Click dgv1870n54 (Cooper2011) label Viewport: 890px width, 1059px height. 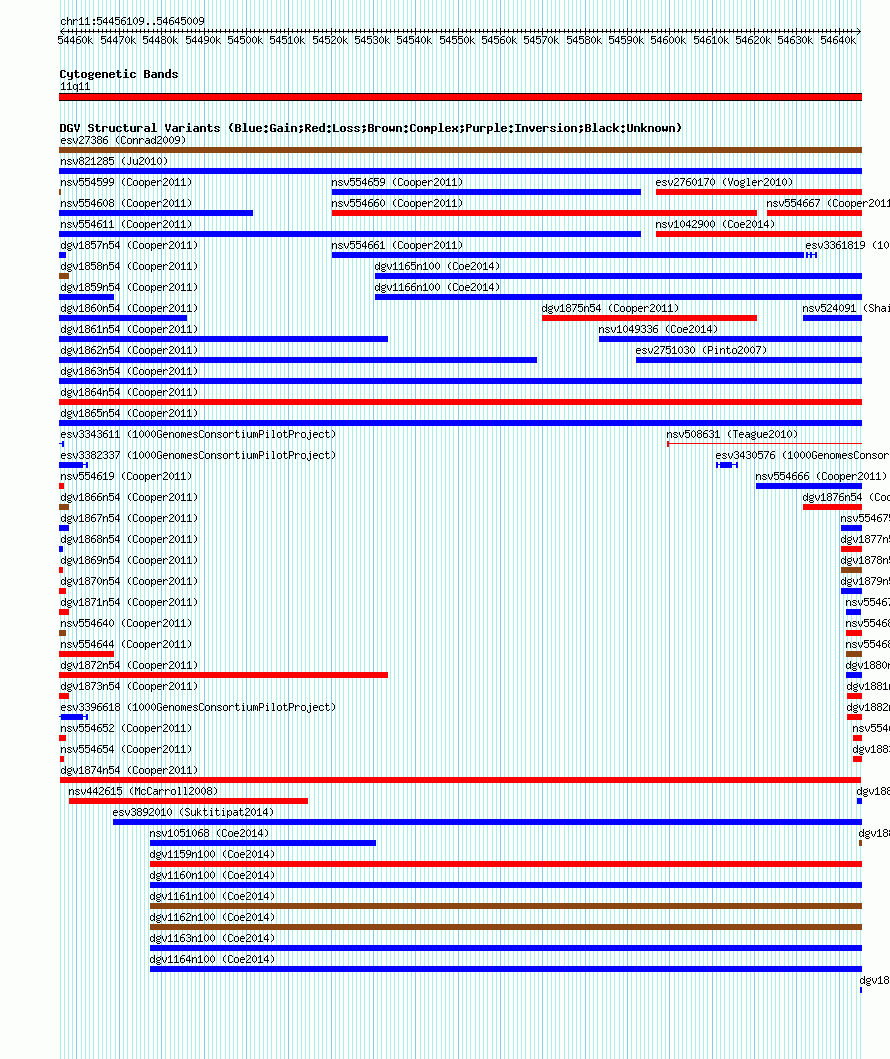pos(129,581)
